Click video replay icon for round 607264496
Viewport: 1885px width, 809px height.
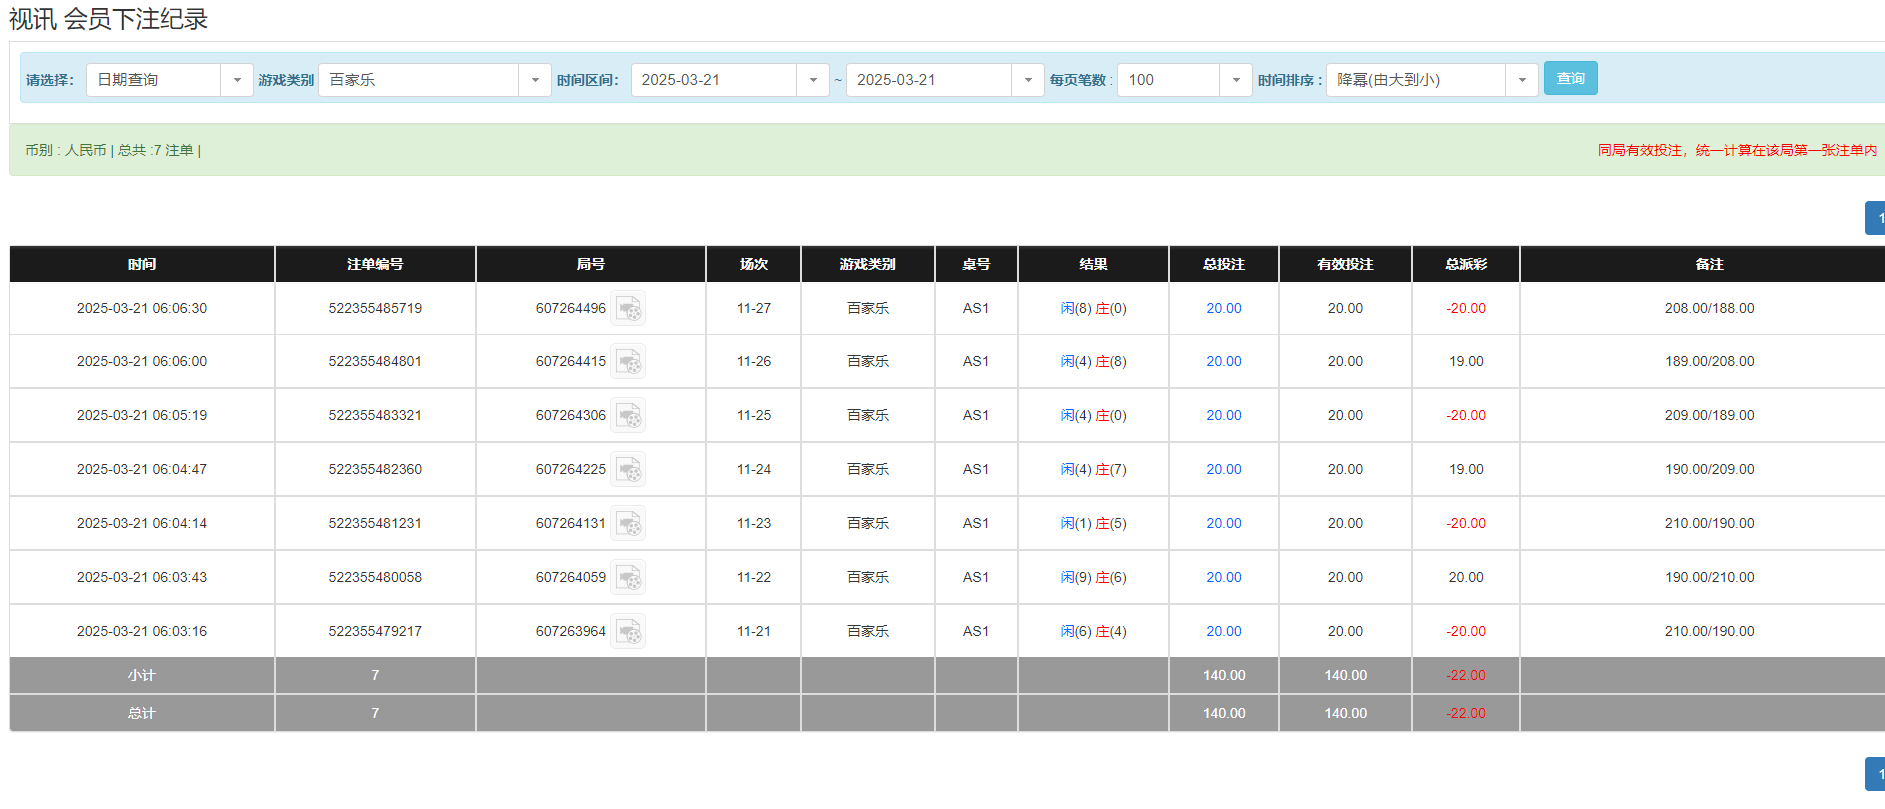tap(628, 309)
